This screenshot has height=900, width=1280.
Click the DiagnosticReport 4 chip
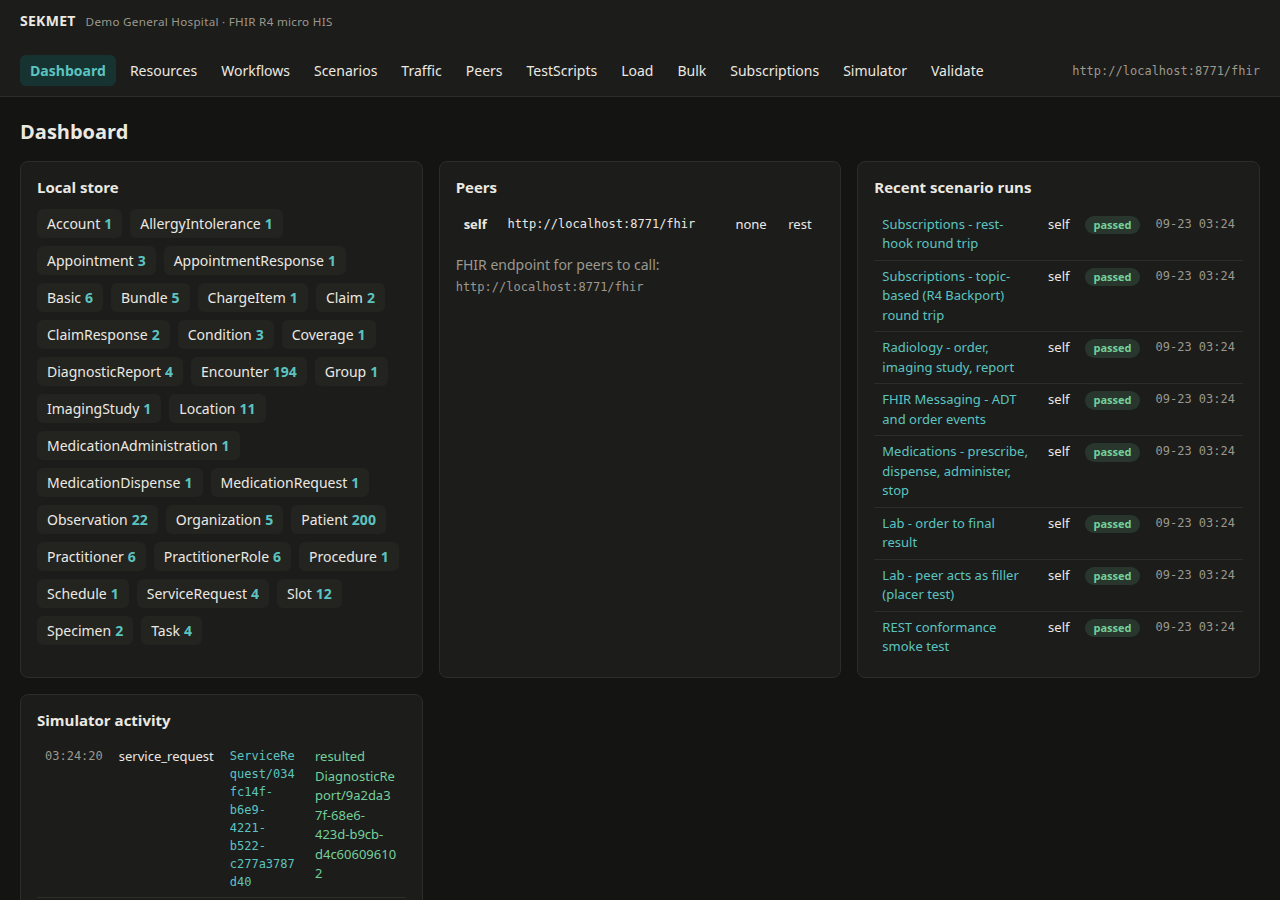pos(110,372)
